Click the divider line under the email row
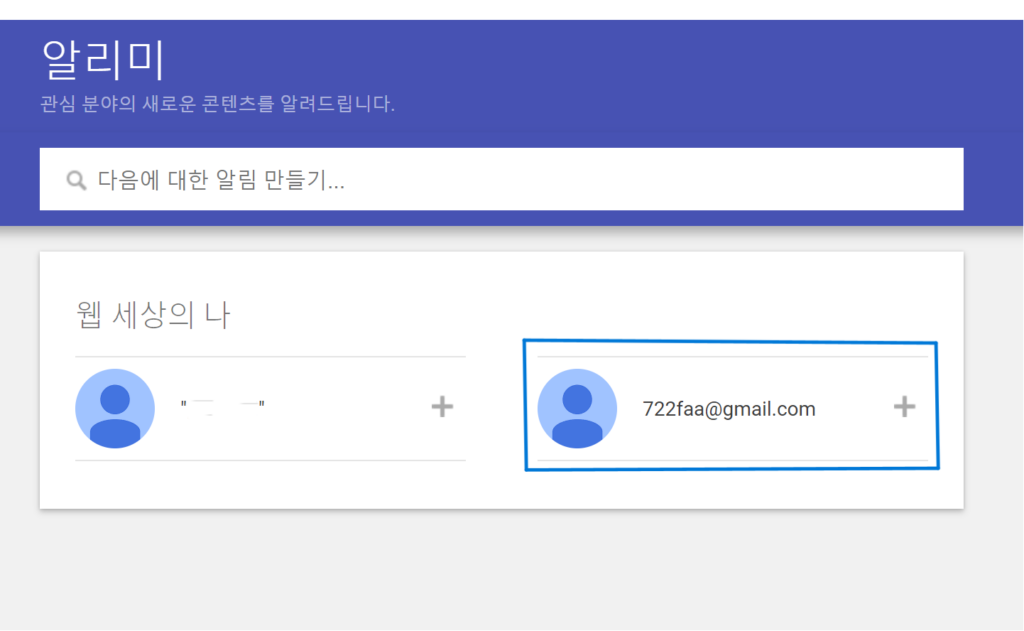Screen dimensions: 1024x631 pyautogui.click(x=732, y=461)
